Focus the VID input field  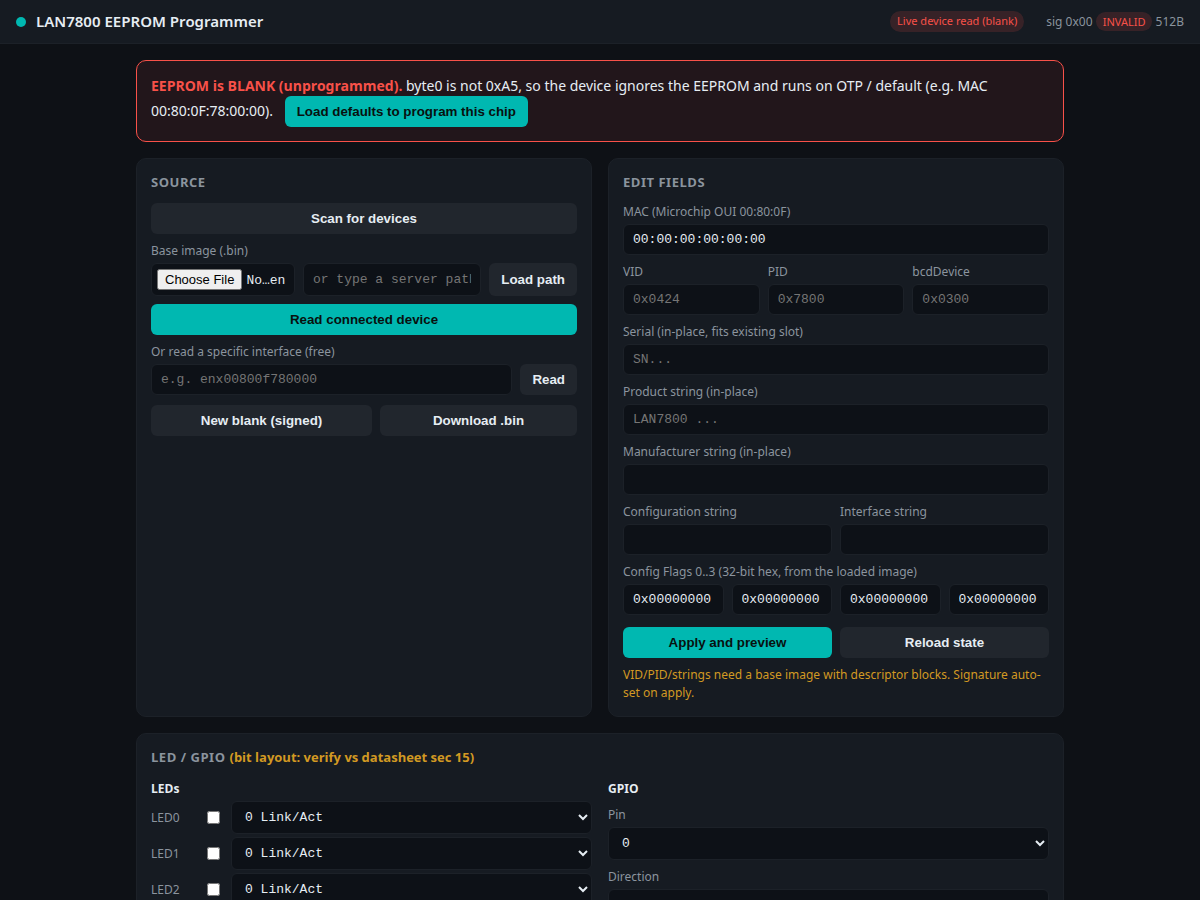tap(691, 299)
